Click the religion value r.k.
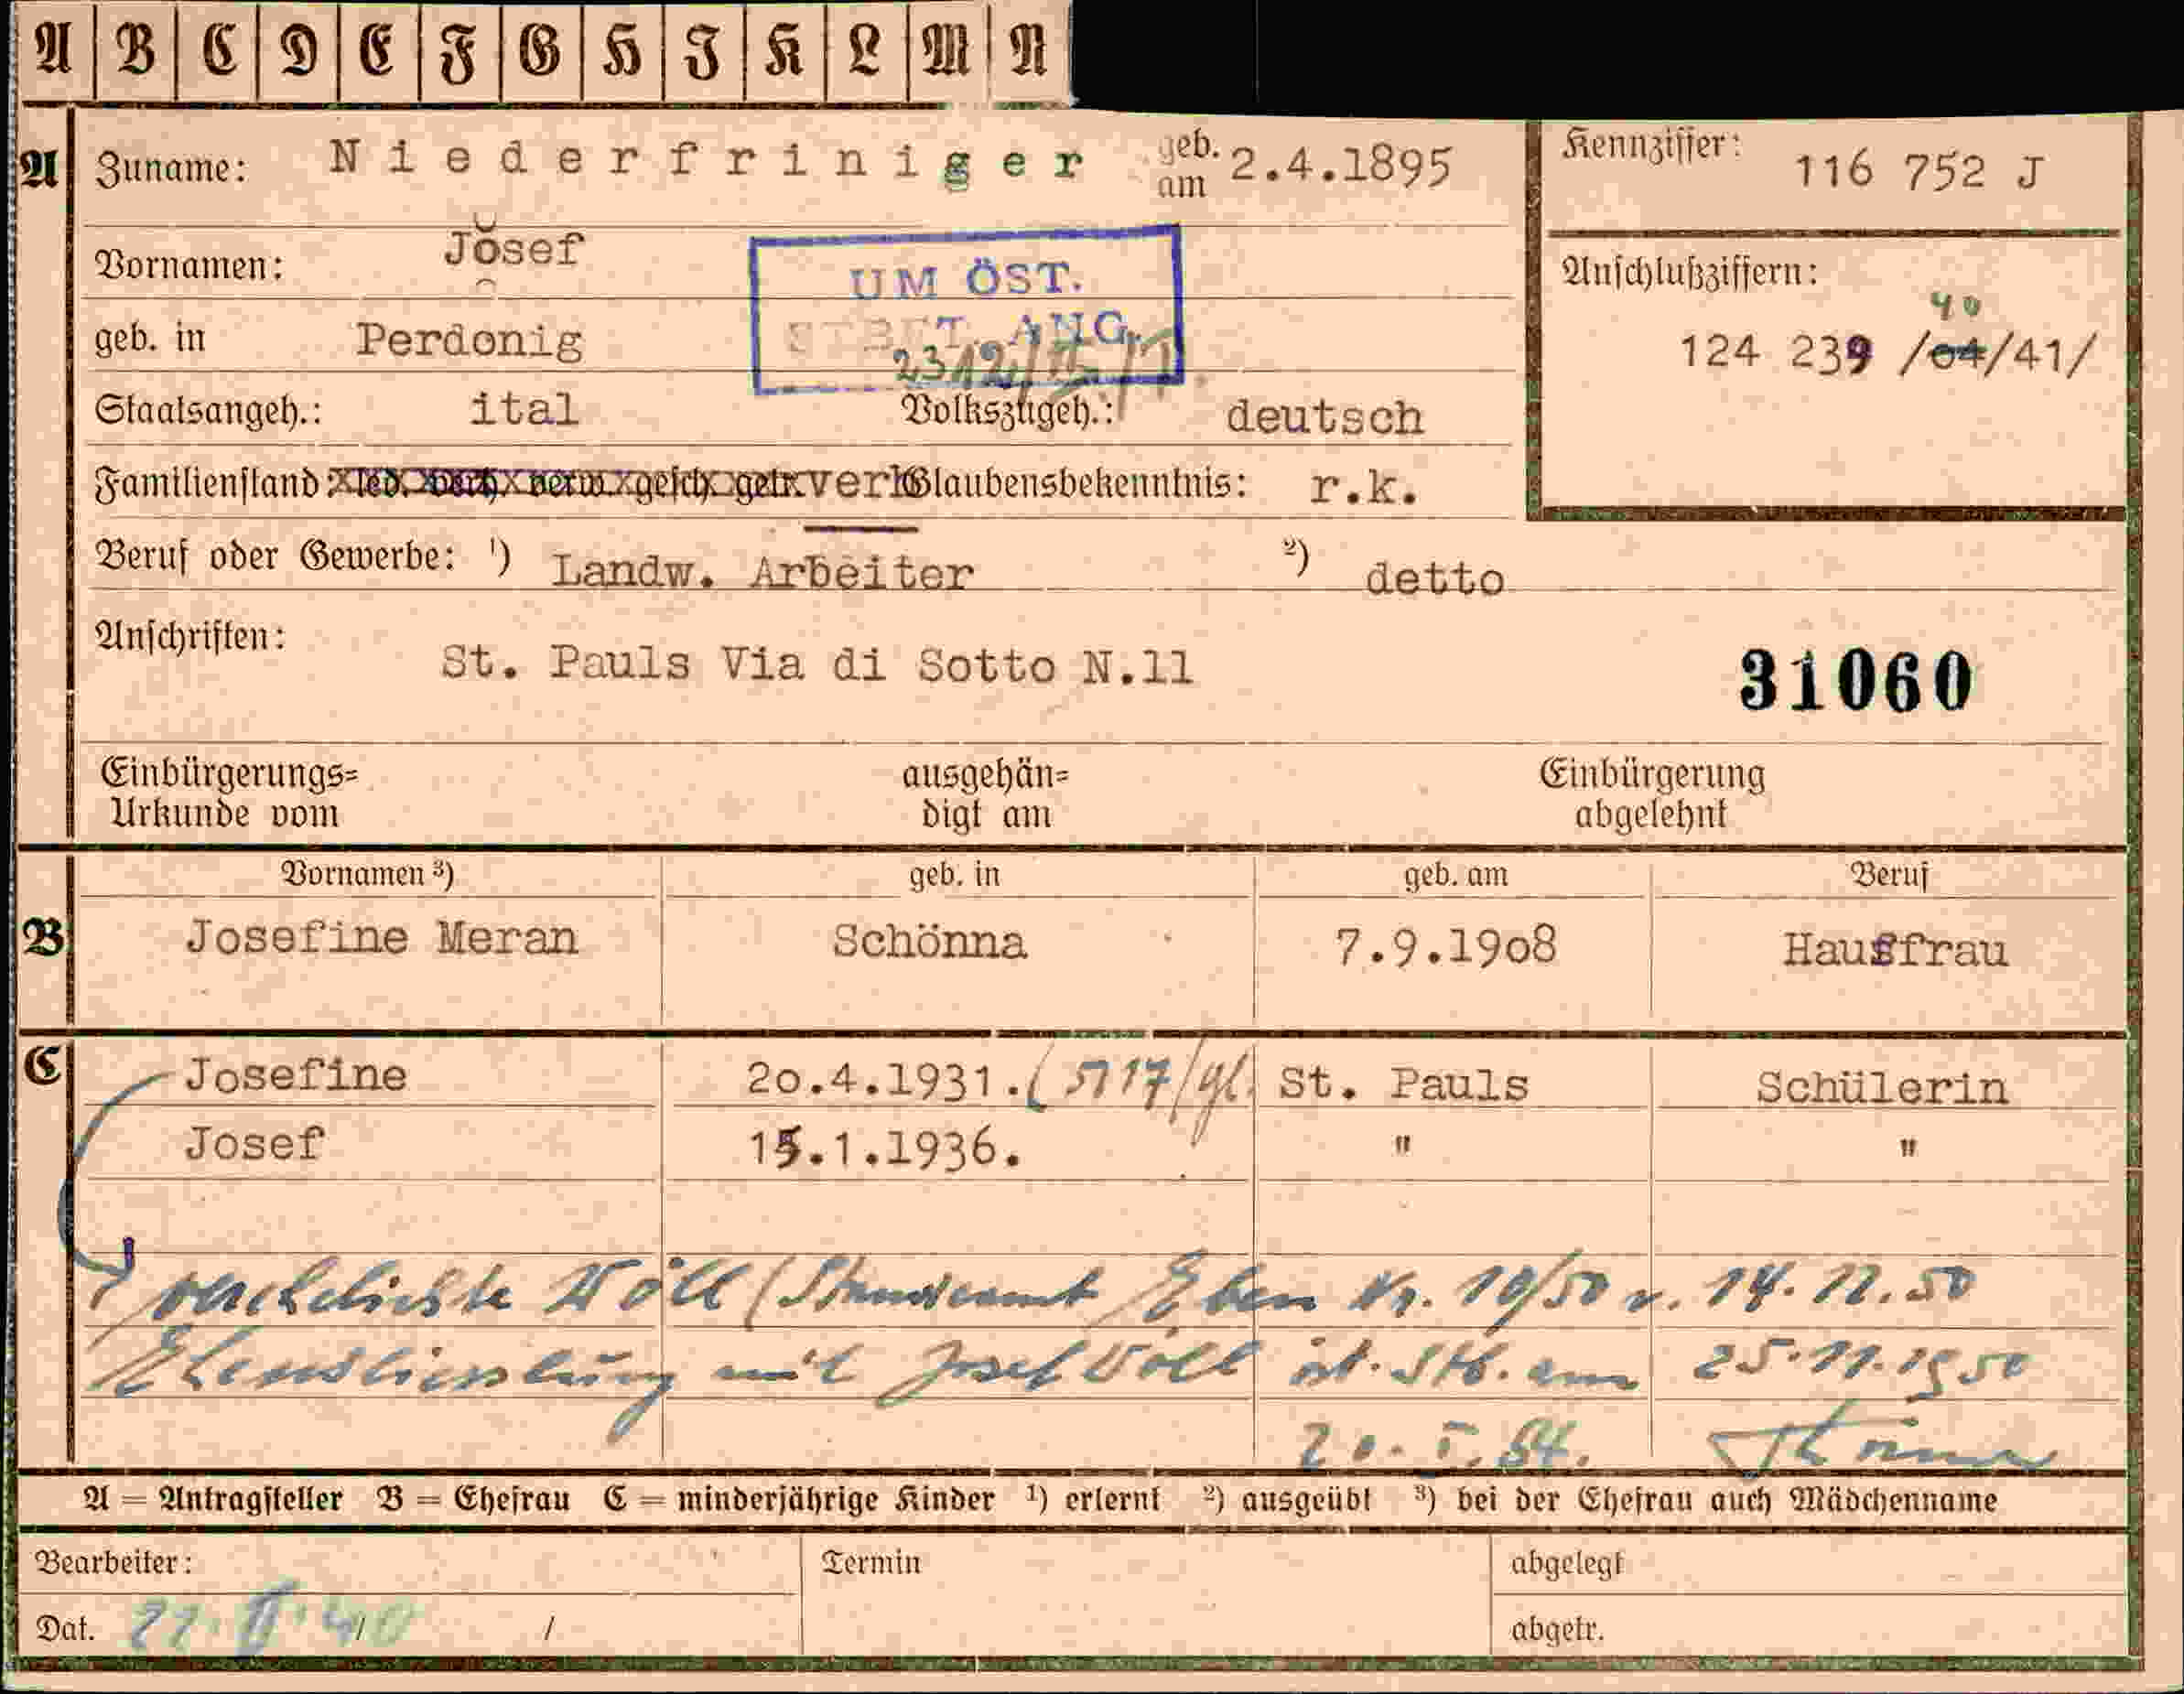This screenshot has width=2184, height=1694. point(1364,487)
